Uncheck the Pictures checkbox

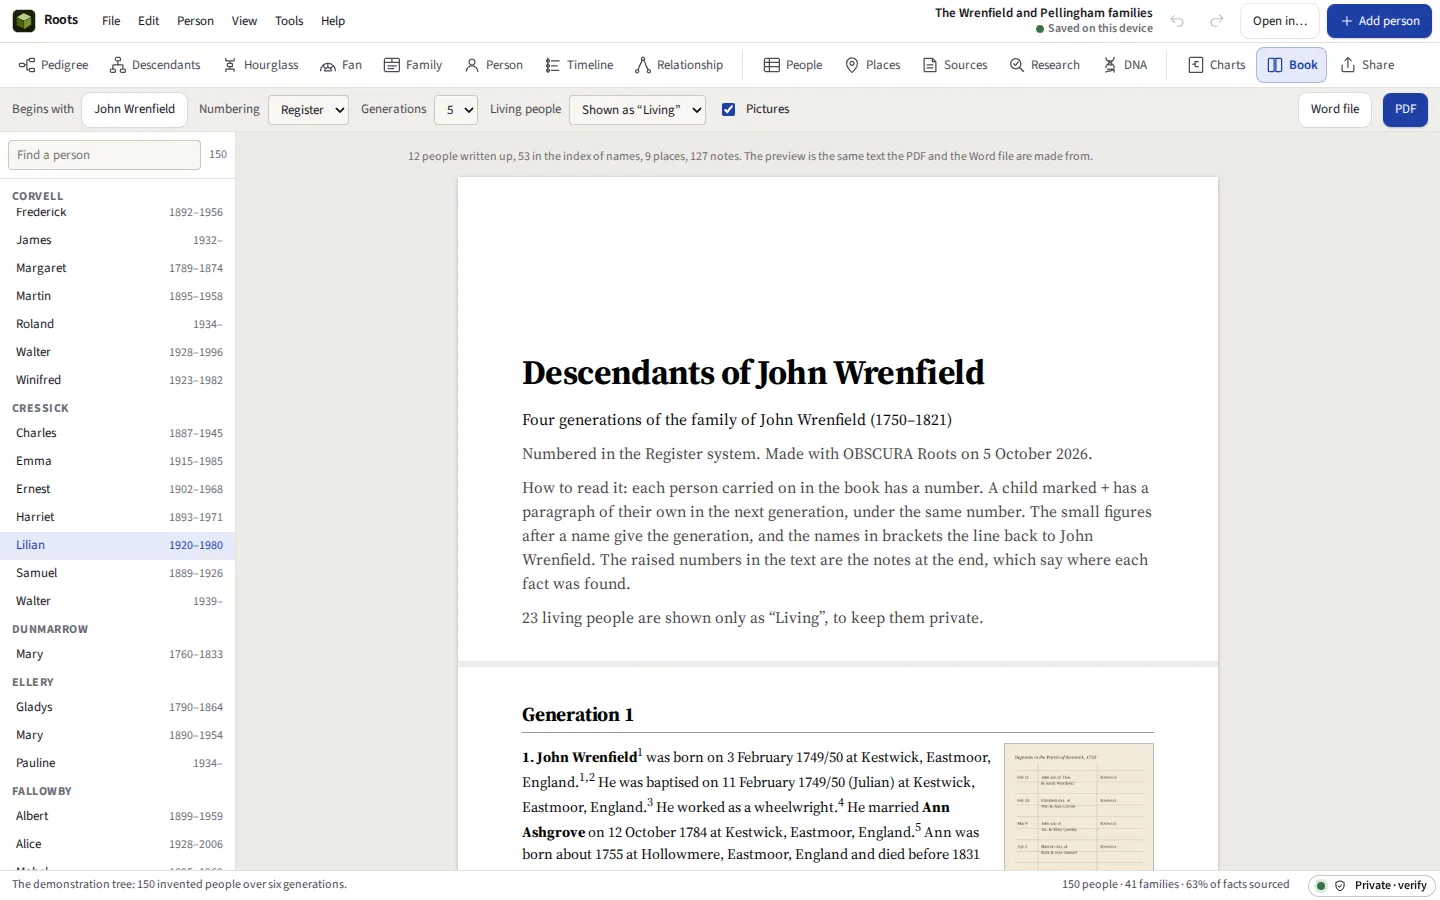[x=728, y=109]
